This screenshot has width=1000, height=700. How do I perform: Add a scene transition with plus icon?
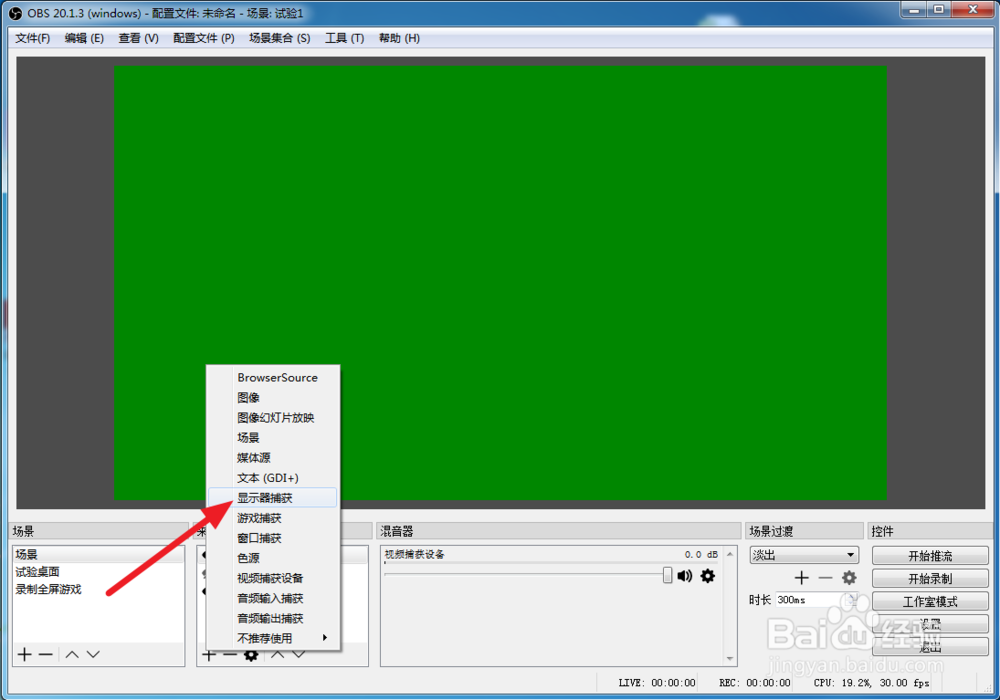click(x=802, y=578)
